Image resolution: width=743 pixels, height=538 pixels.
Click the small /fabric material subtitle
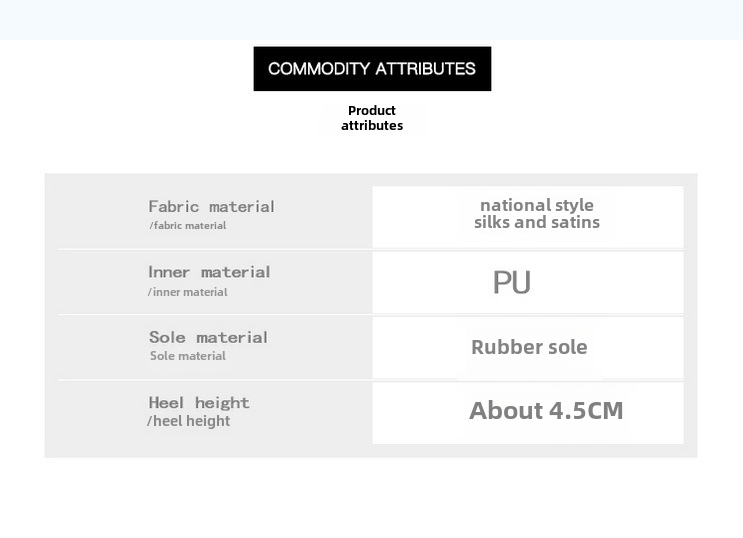click(x=188, y=226)
